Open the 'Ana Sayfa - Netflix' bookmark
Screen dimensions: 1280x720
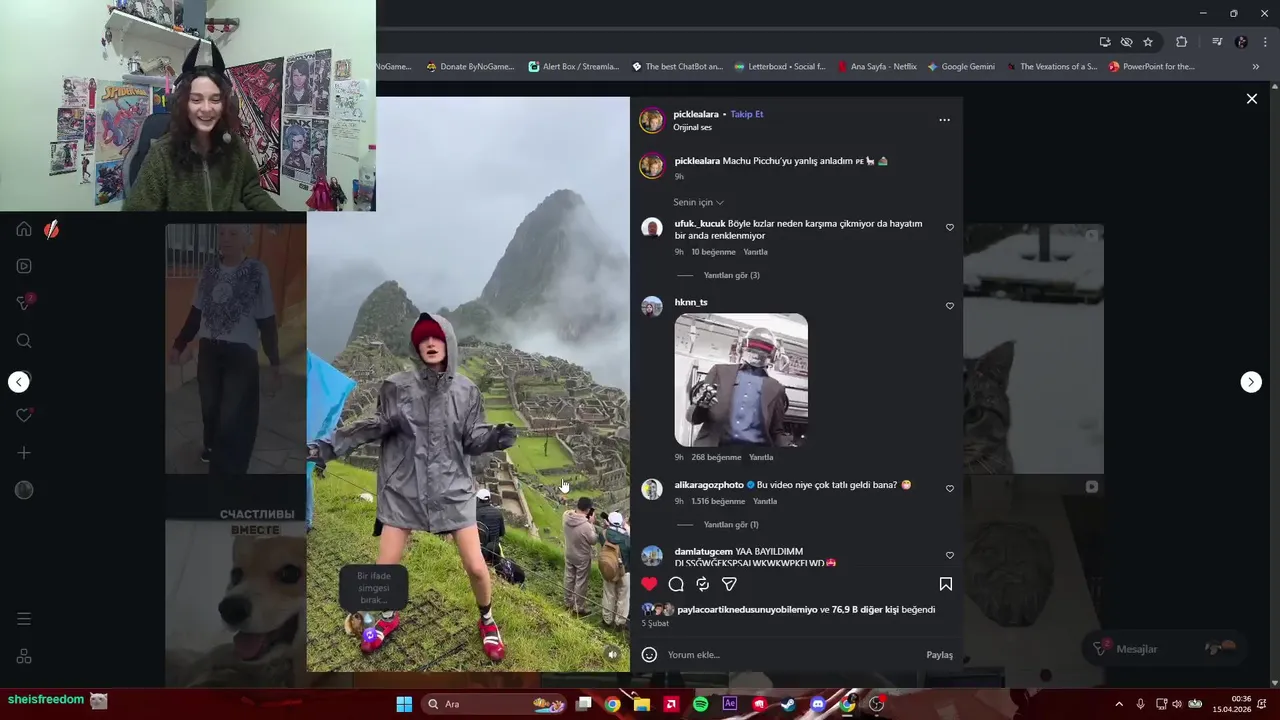pos(877,67)
